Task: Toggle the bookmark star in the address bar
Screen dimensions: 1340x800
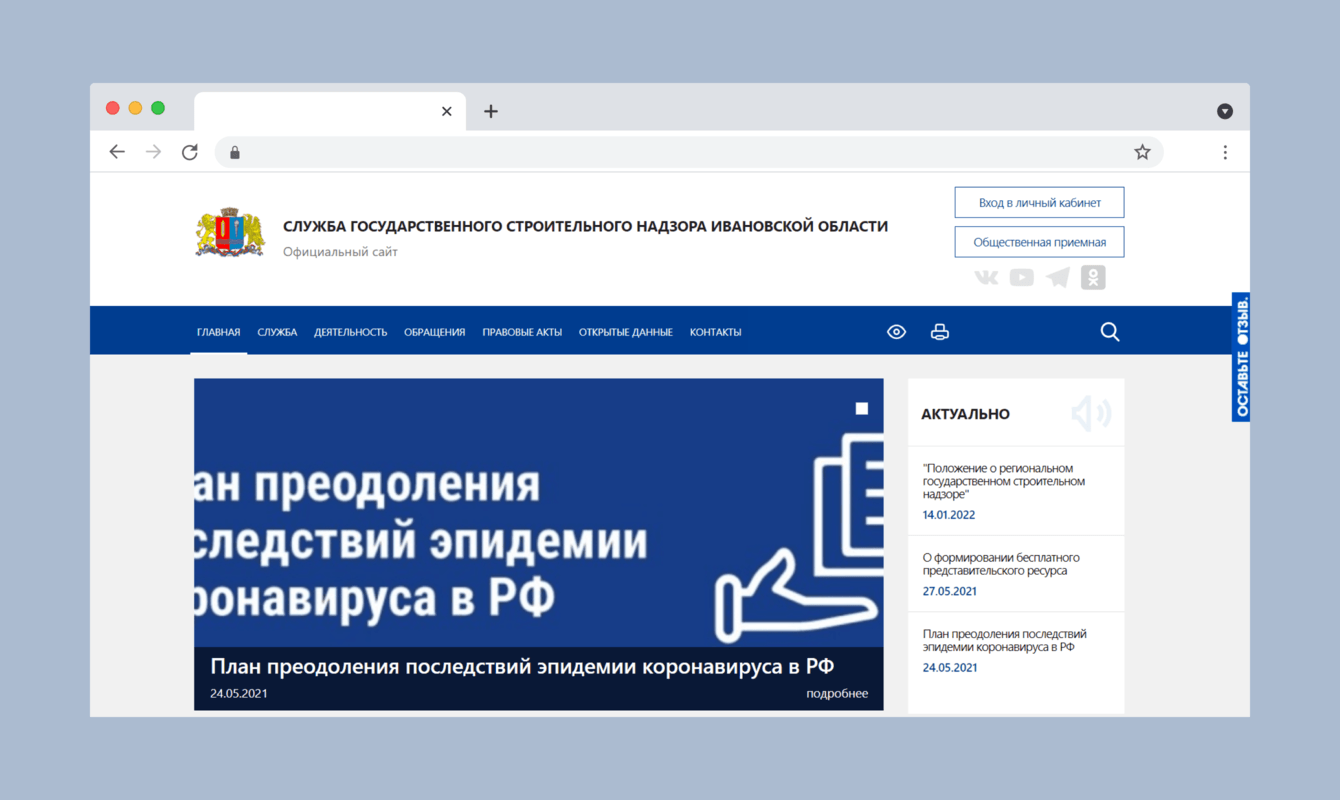Action: 1142,151
